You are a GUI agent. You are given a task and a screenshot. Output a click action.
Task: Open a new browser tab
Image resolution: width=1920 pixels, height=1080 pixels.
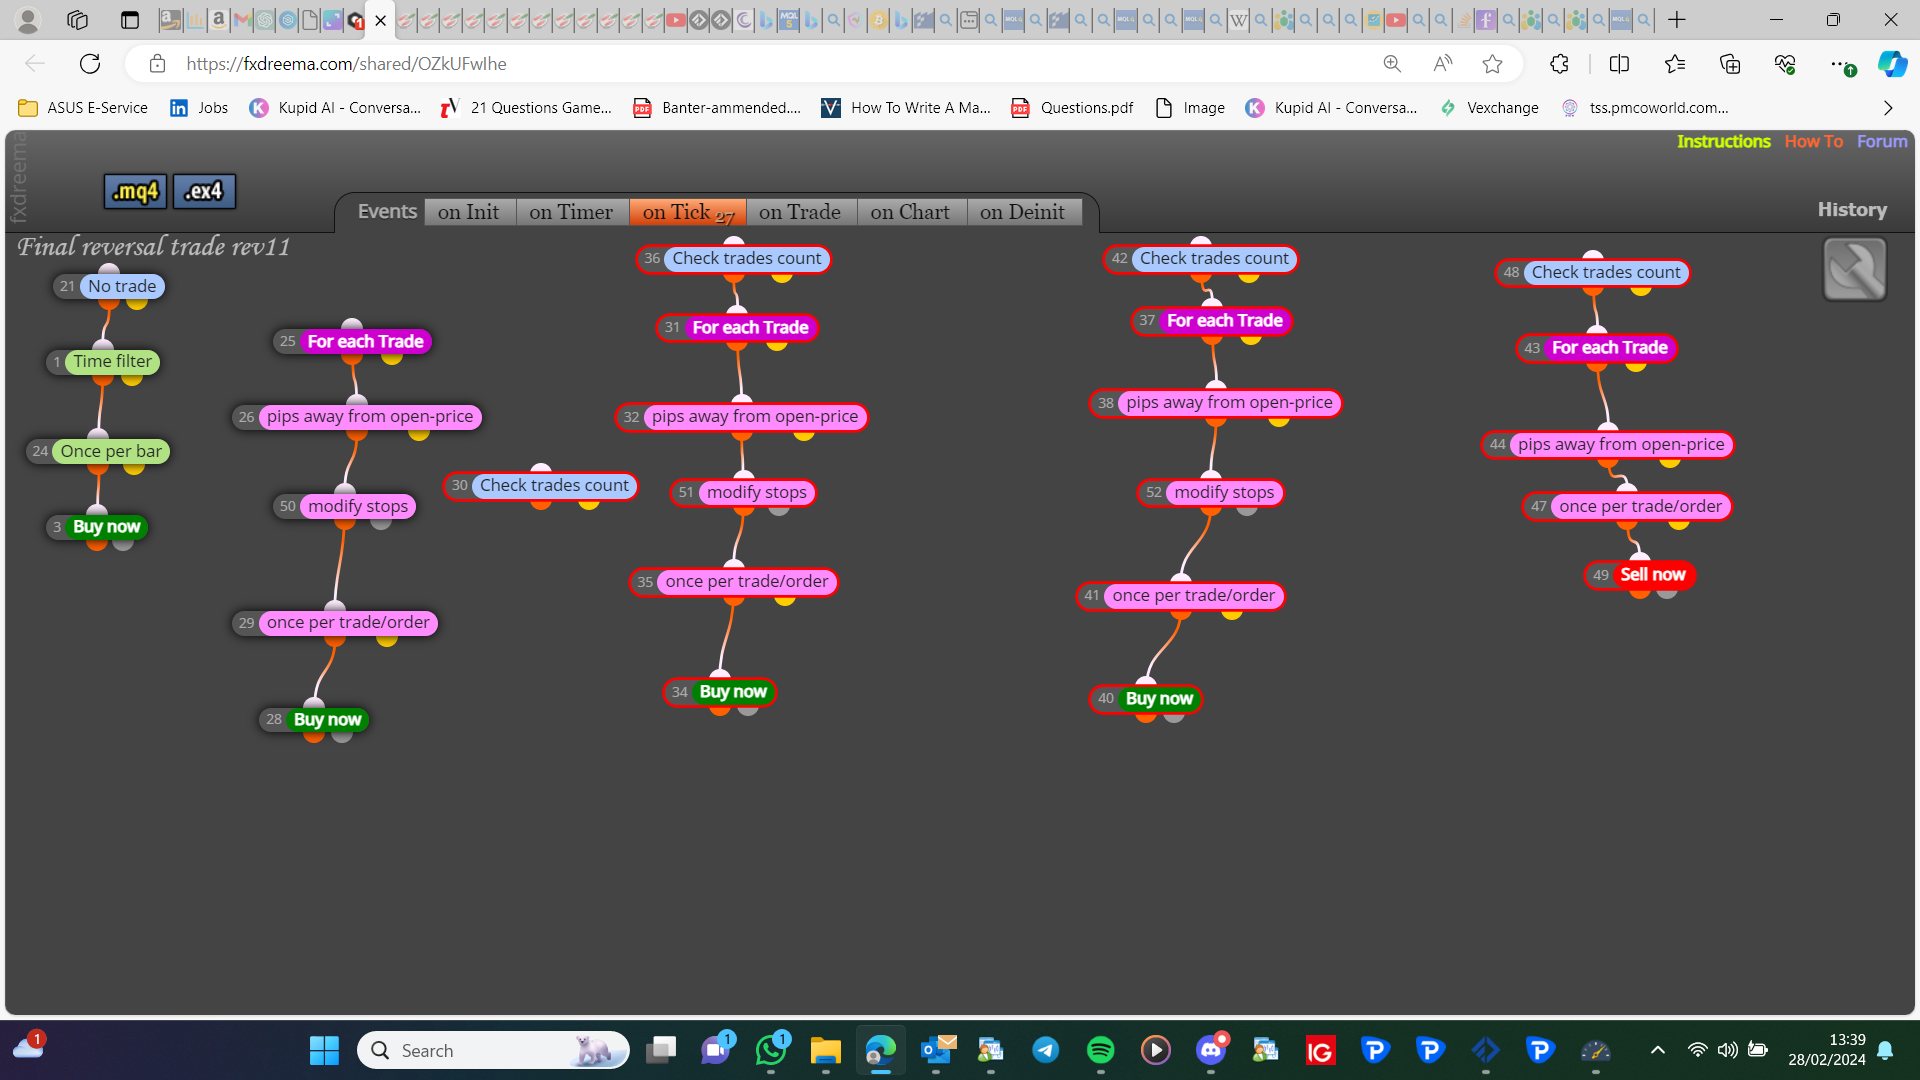(1677, 20)
